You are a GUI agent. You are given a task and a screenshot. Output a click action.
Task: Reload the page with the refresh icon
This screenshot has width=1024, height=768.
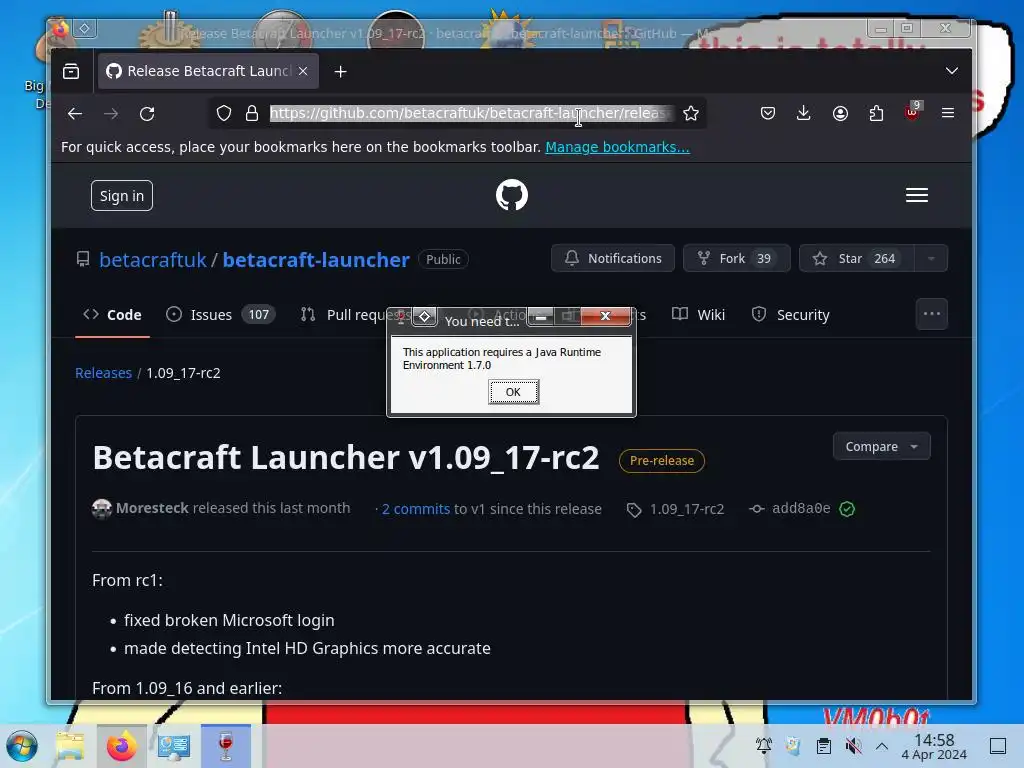tap(147, 114)
